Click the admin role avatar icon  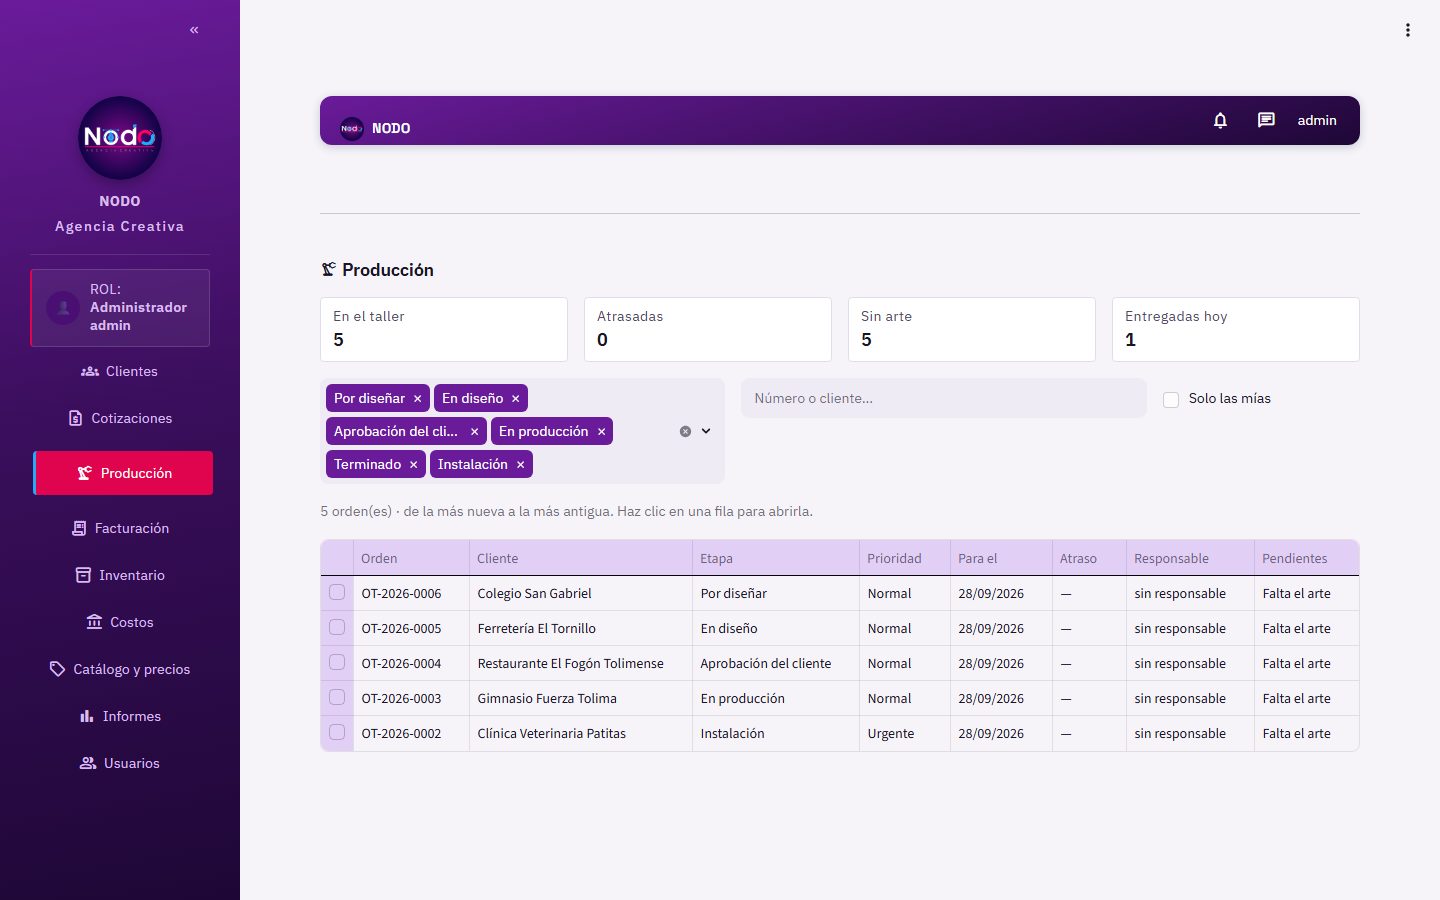[63, 308]
